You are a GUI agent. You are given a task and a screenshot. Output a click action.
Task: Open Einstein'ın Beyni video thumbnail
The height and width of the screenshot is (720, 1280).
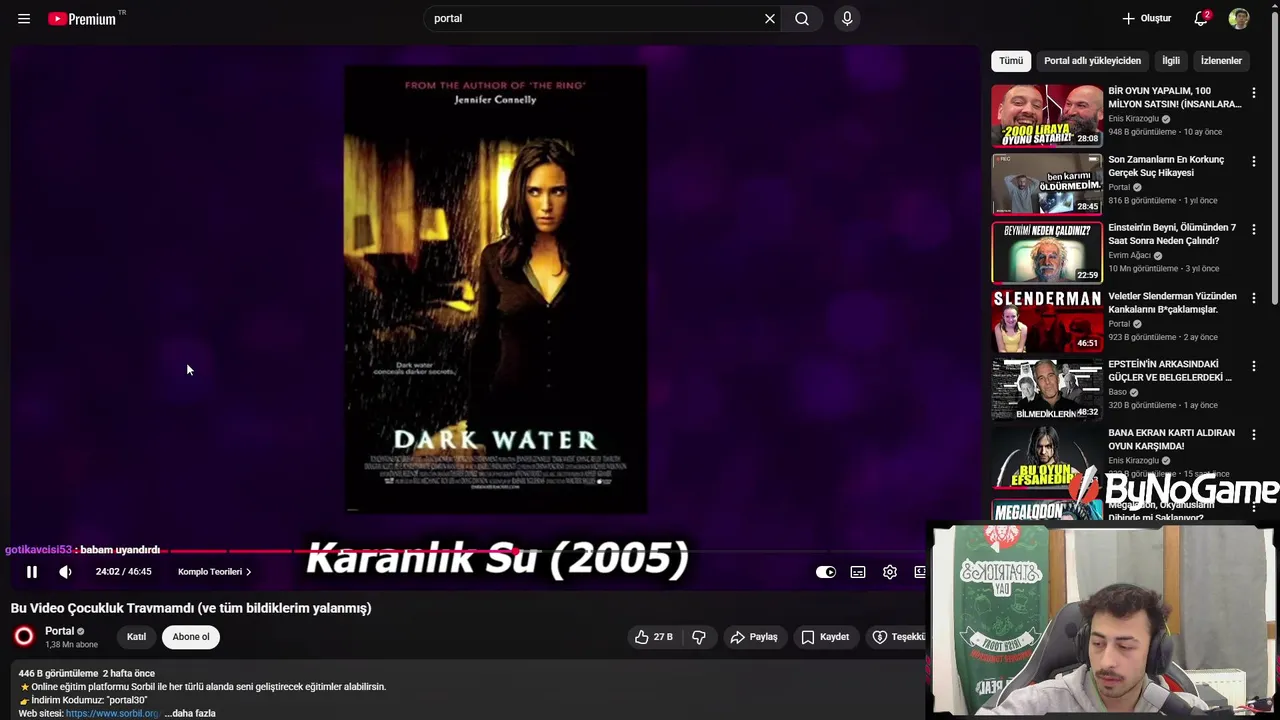[1047, 253]
